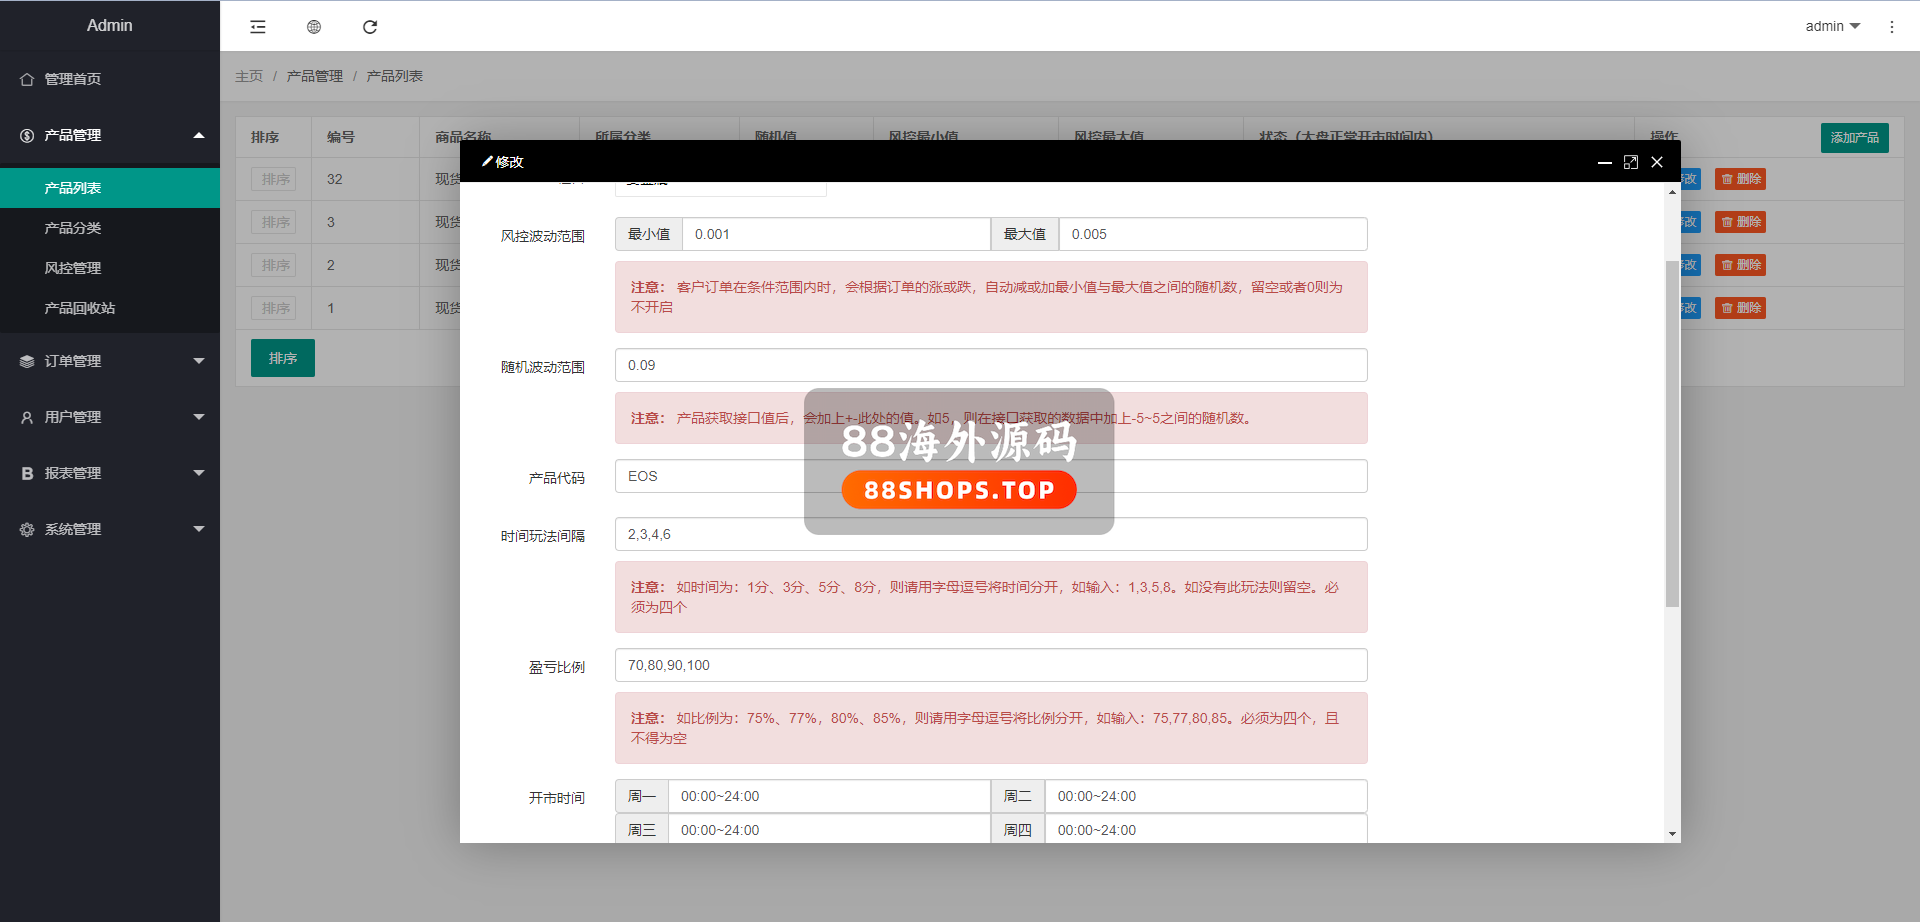Minimize the 修改 dialog
The width and height of the screenshot is (1920, 922).
1604,162
